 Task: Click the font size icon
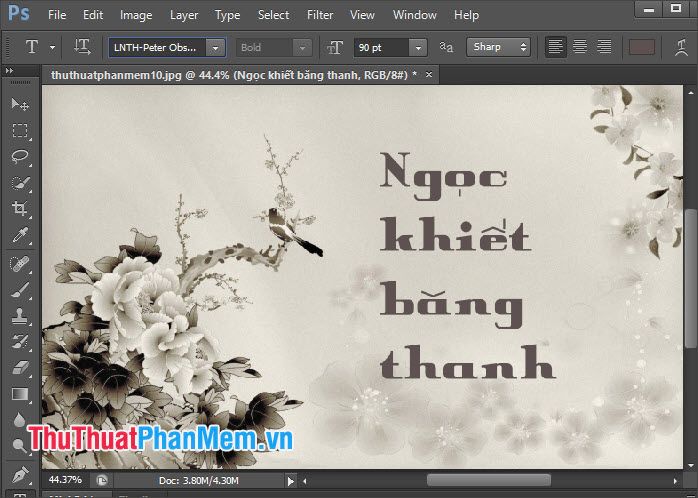tap(335, 47)
